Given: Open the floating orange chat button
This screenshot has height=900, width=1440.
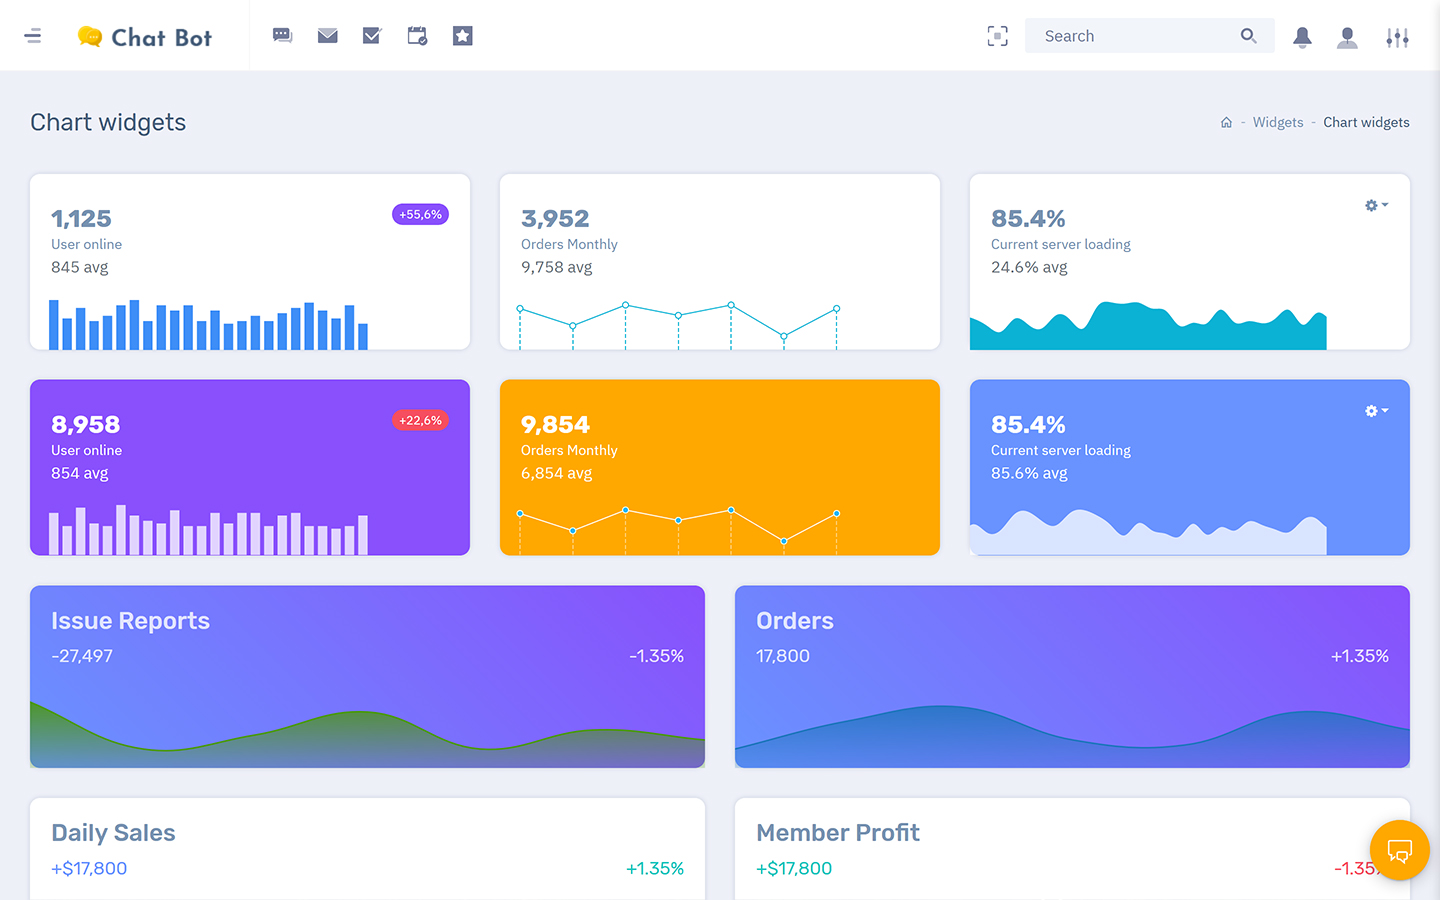Looking at the screenshot, I should [x=1399, y=850].
